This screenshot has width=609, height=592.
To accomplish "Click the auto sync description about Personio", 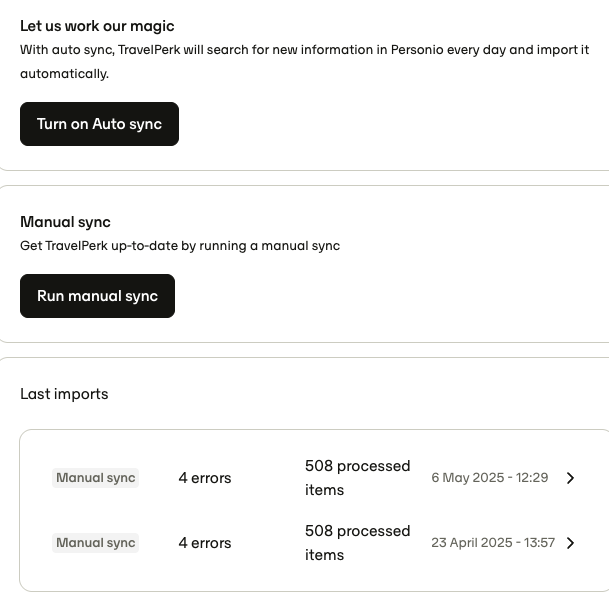I will (304, 61).
